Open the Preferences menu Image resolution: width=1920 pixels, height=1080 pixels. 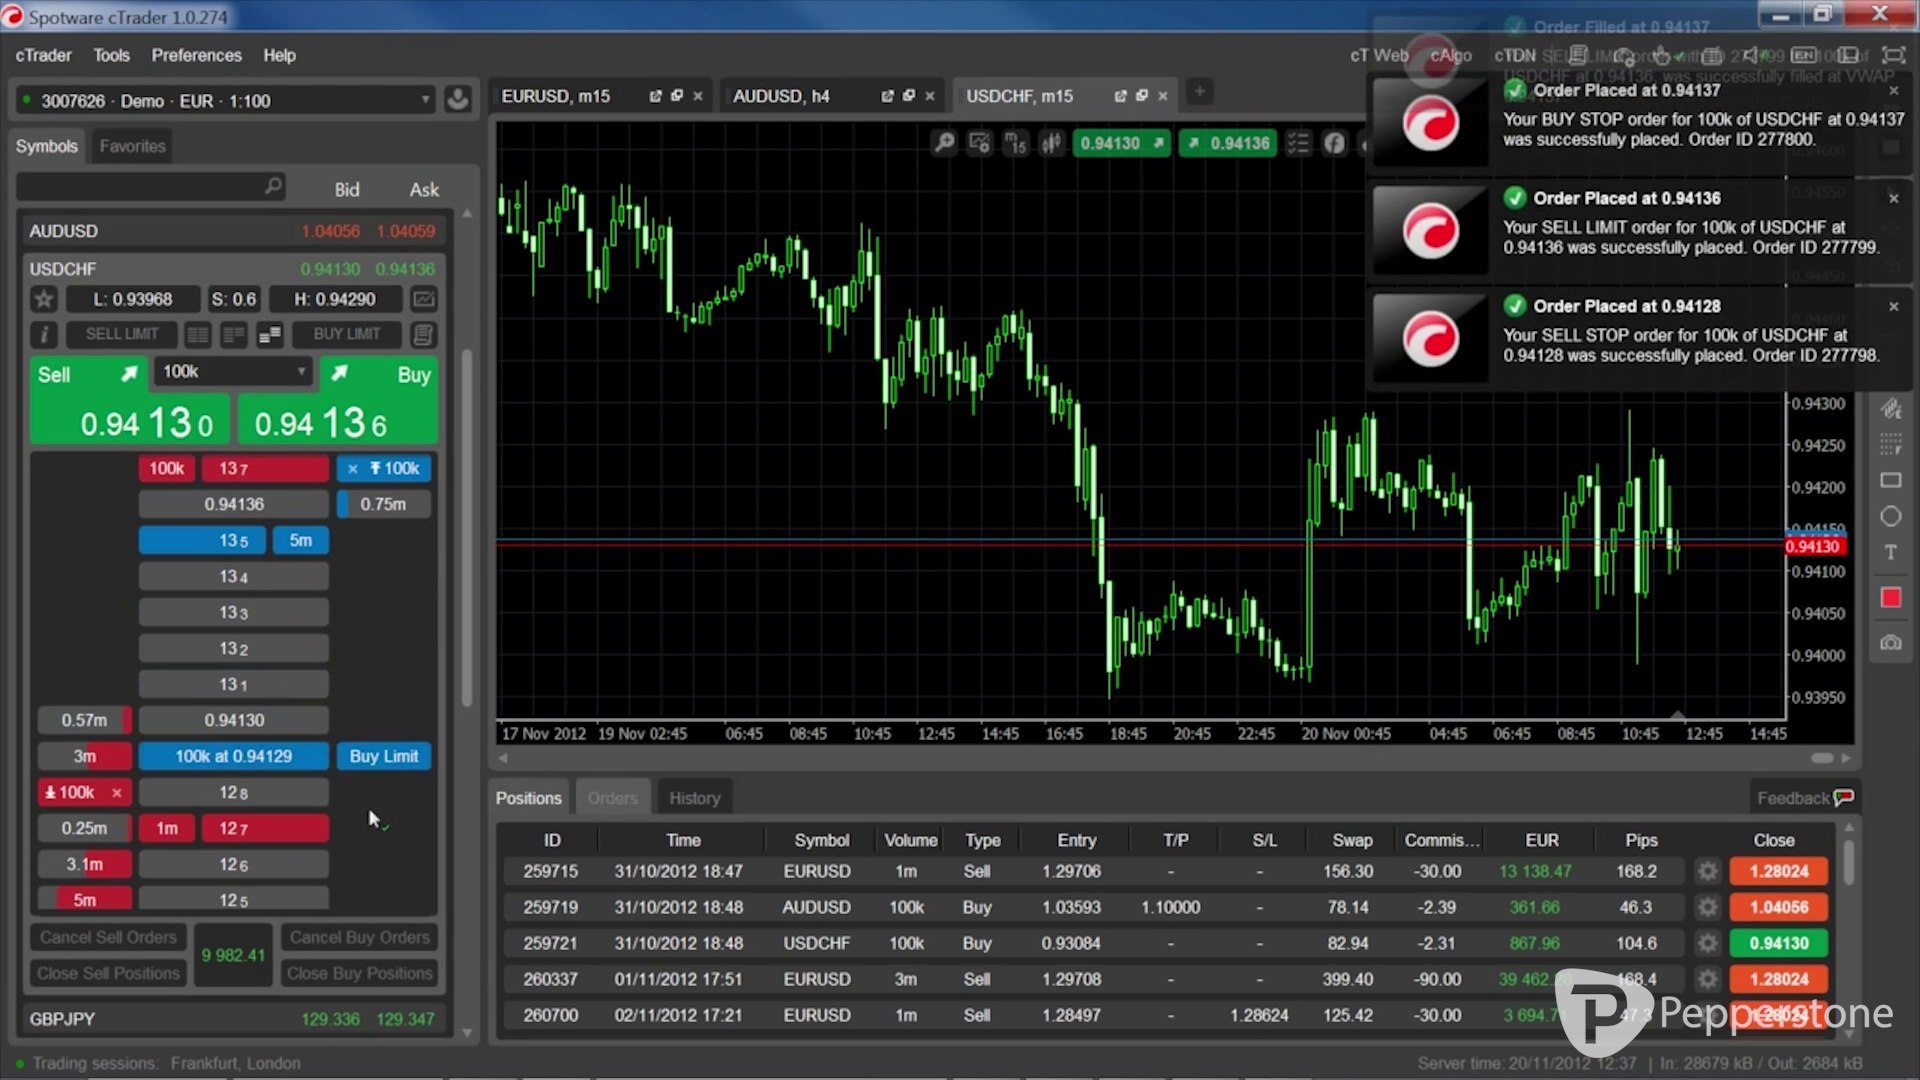click(x=196, y=55)
